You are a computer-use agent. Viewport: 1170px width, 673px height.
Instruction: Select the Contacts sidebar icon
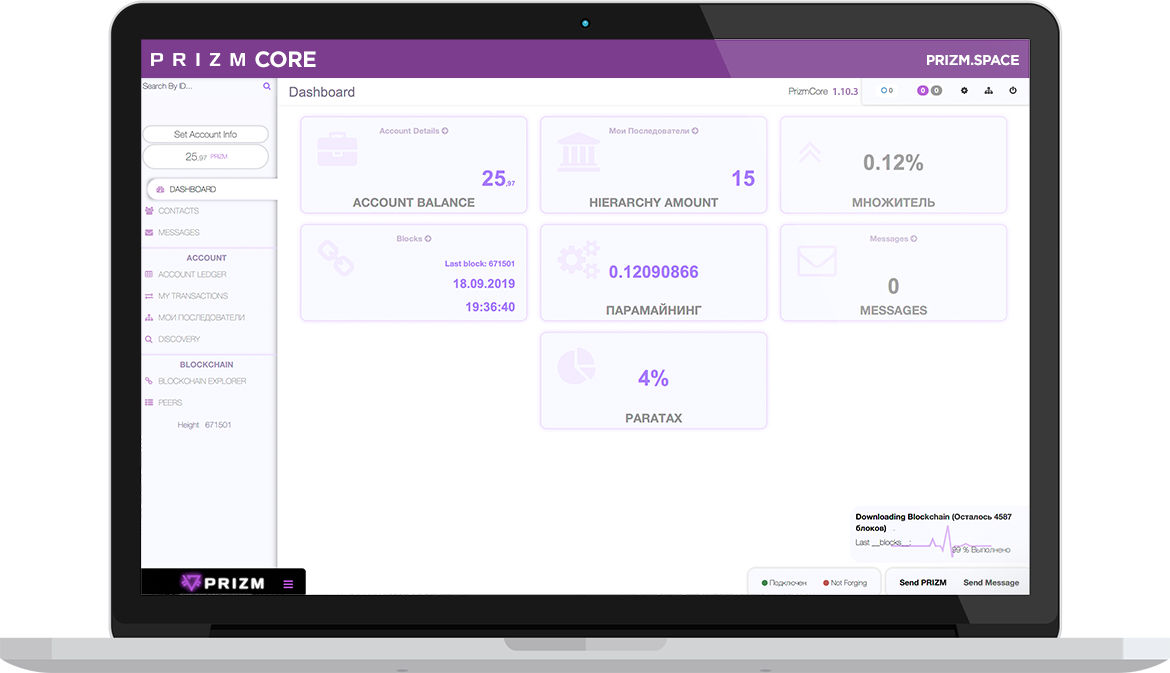(148, 211)
